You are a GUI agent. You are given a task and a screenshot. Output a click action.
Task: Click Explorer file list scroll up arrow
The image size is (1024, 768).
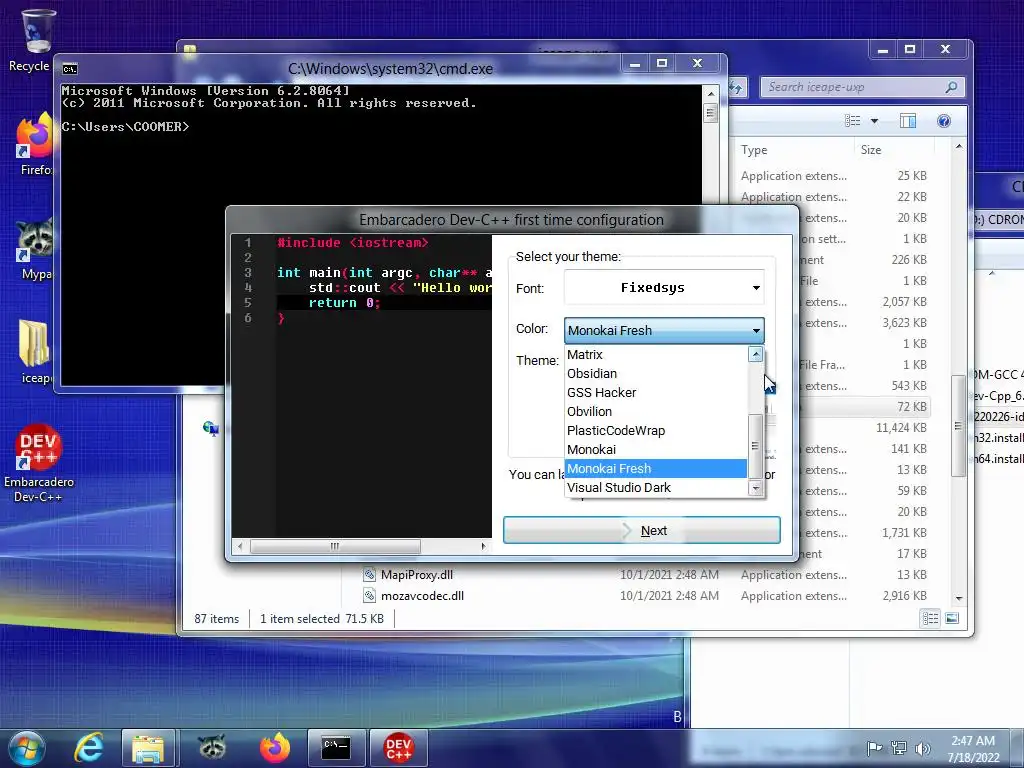coord(958,146)
